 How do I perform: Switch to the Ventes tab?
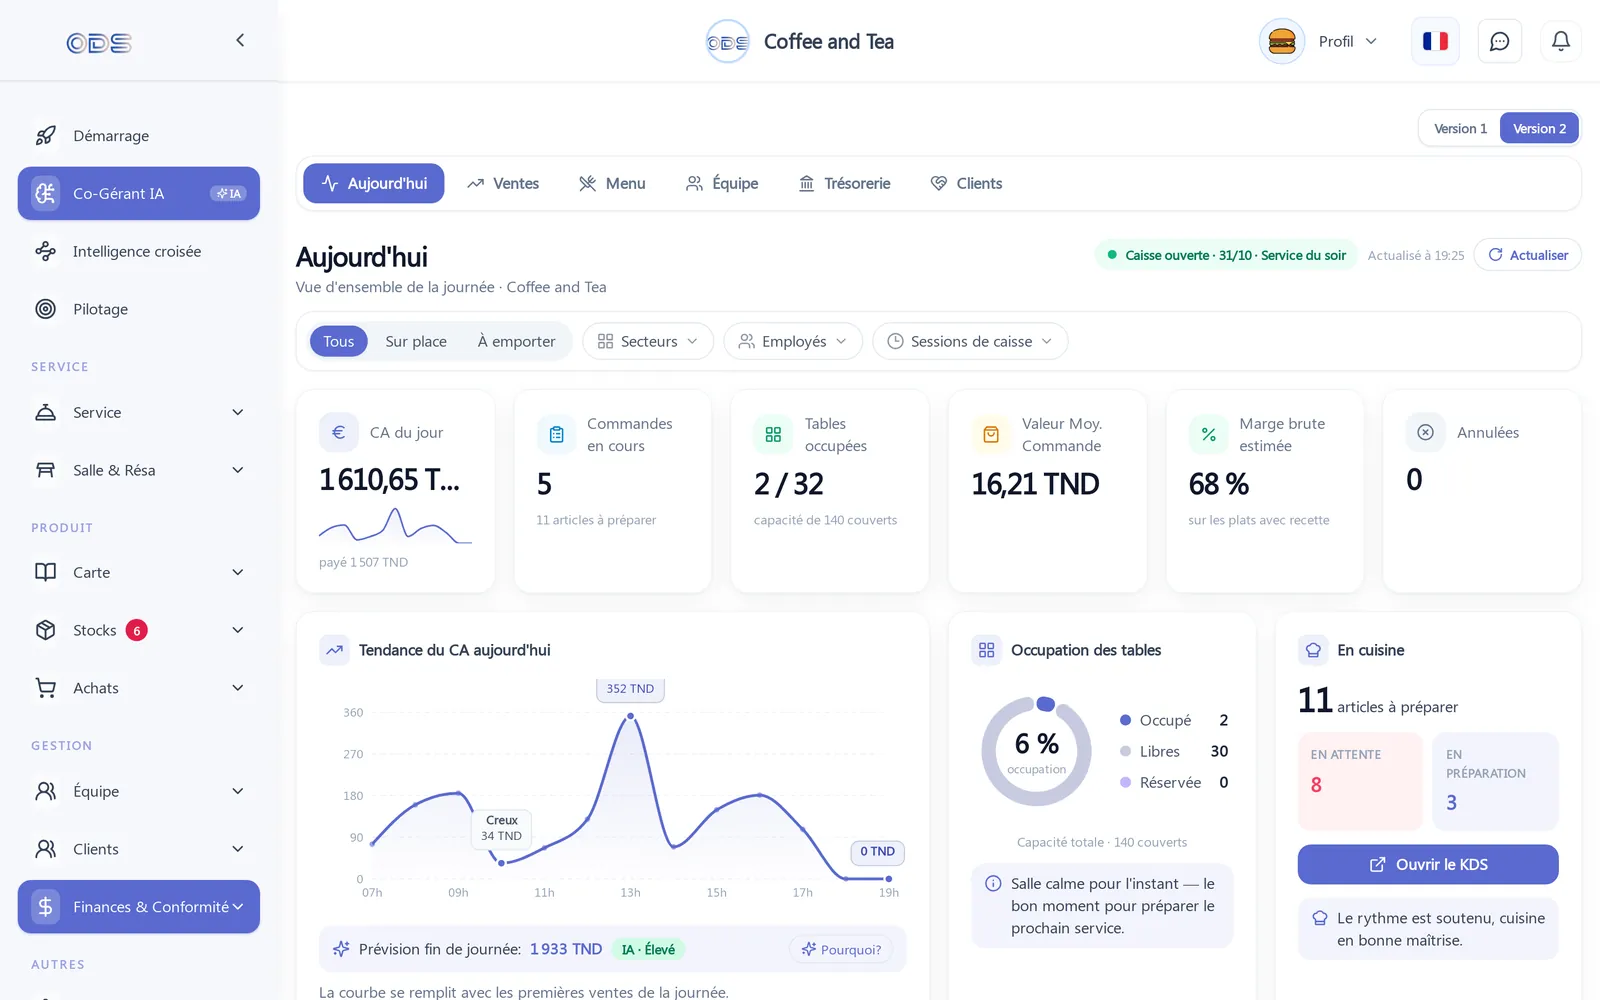click(503, 183)
